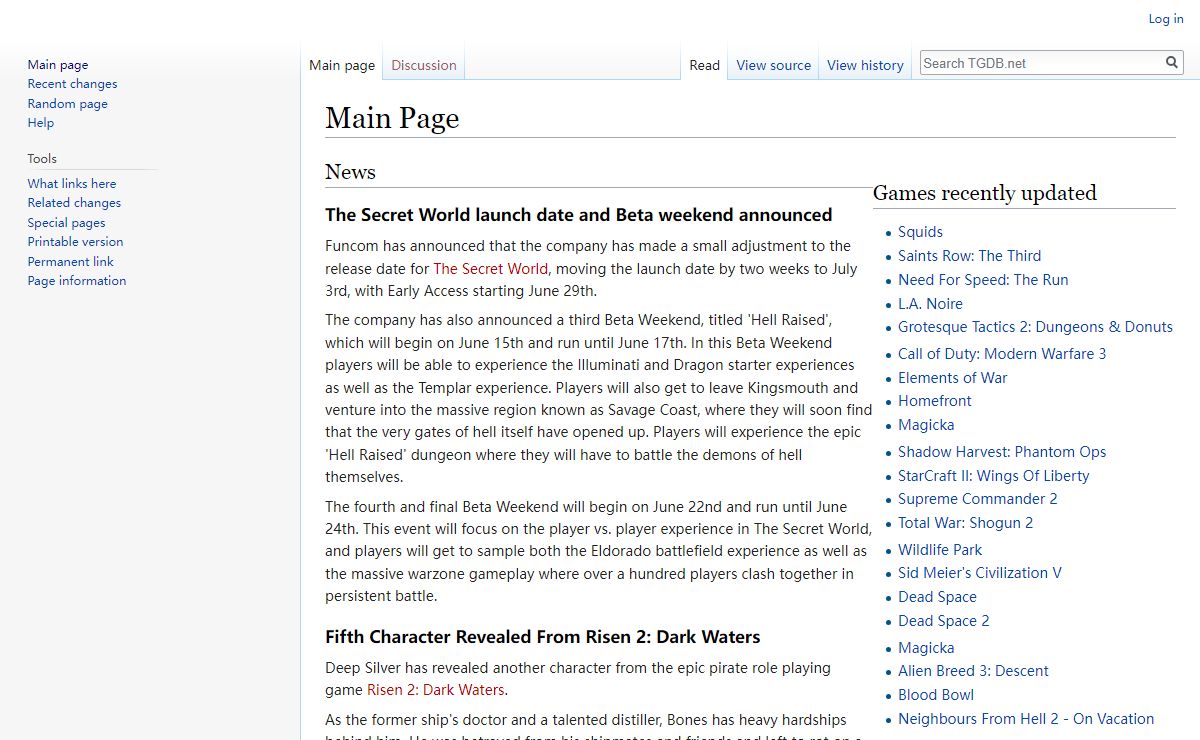Focus the Search TGDB.net field
Image resolution: width=1200 pixels, height=740 pixels.
click(1041, 63)
